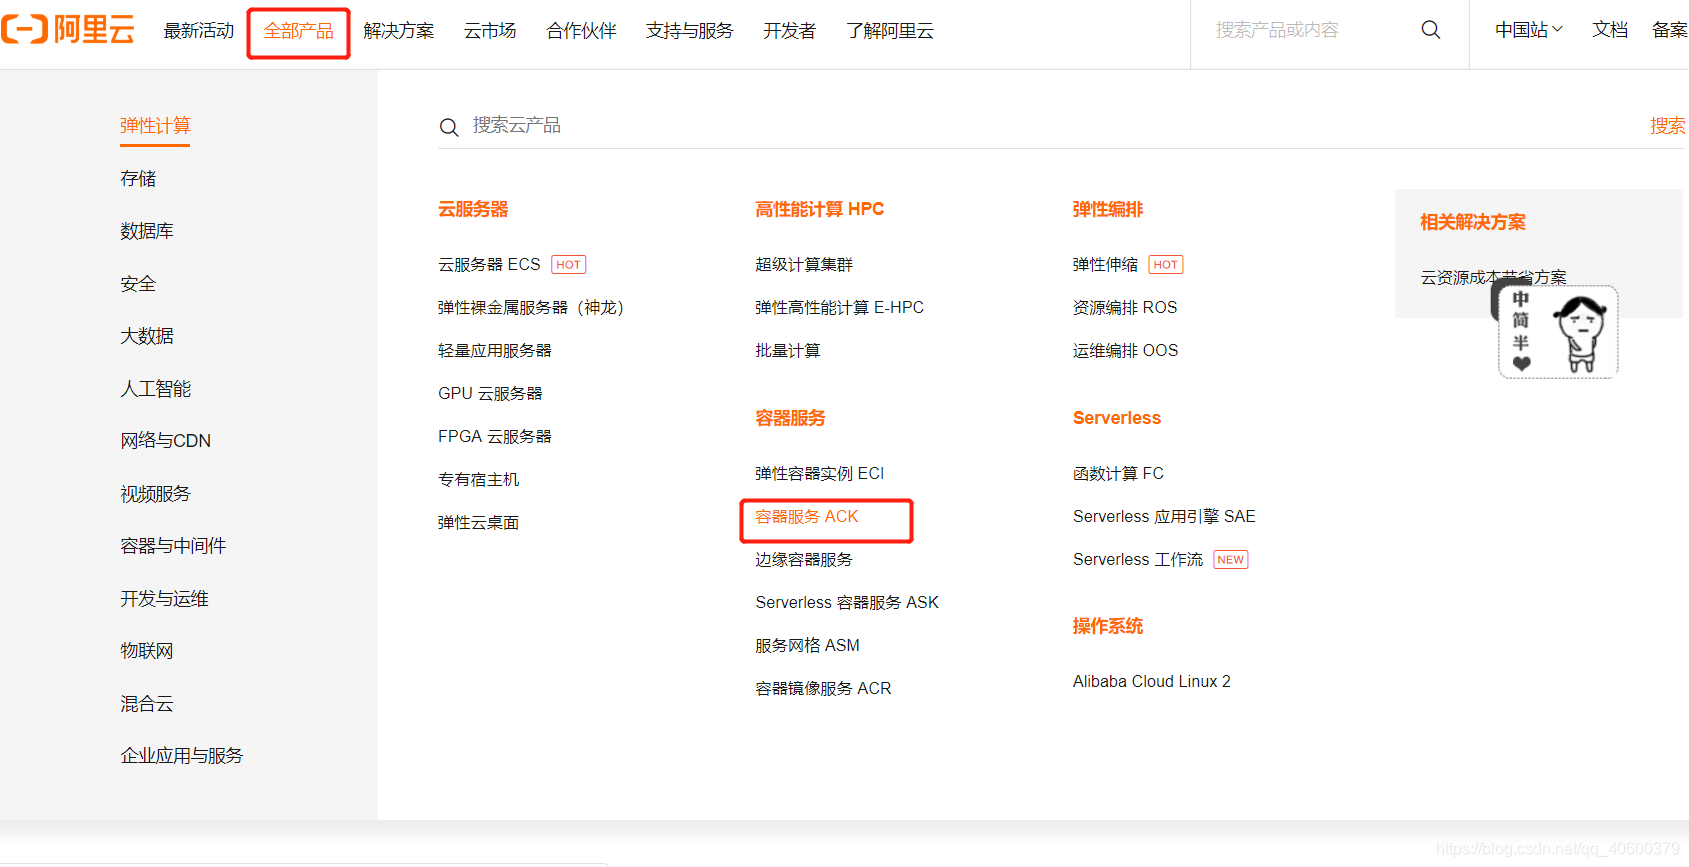Open the 资源编排 ROS link
Screen dimensions: 1689x867
tap(1125, 307)
